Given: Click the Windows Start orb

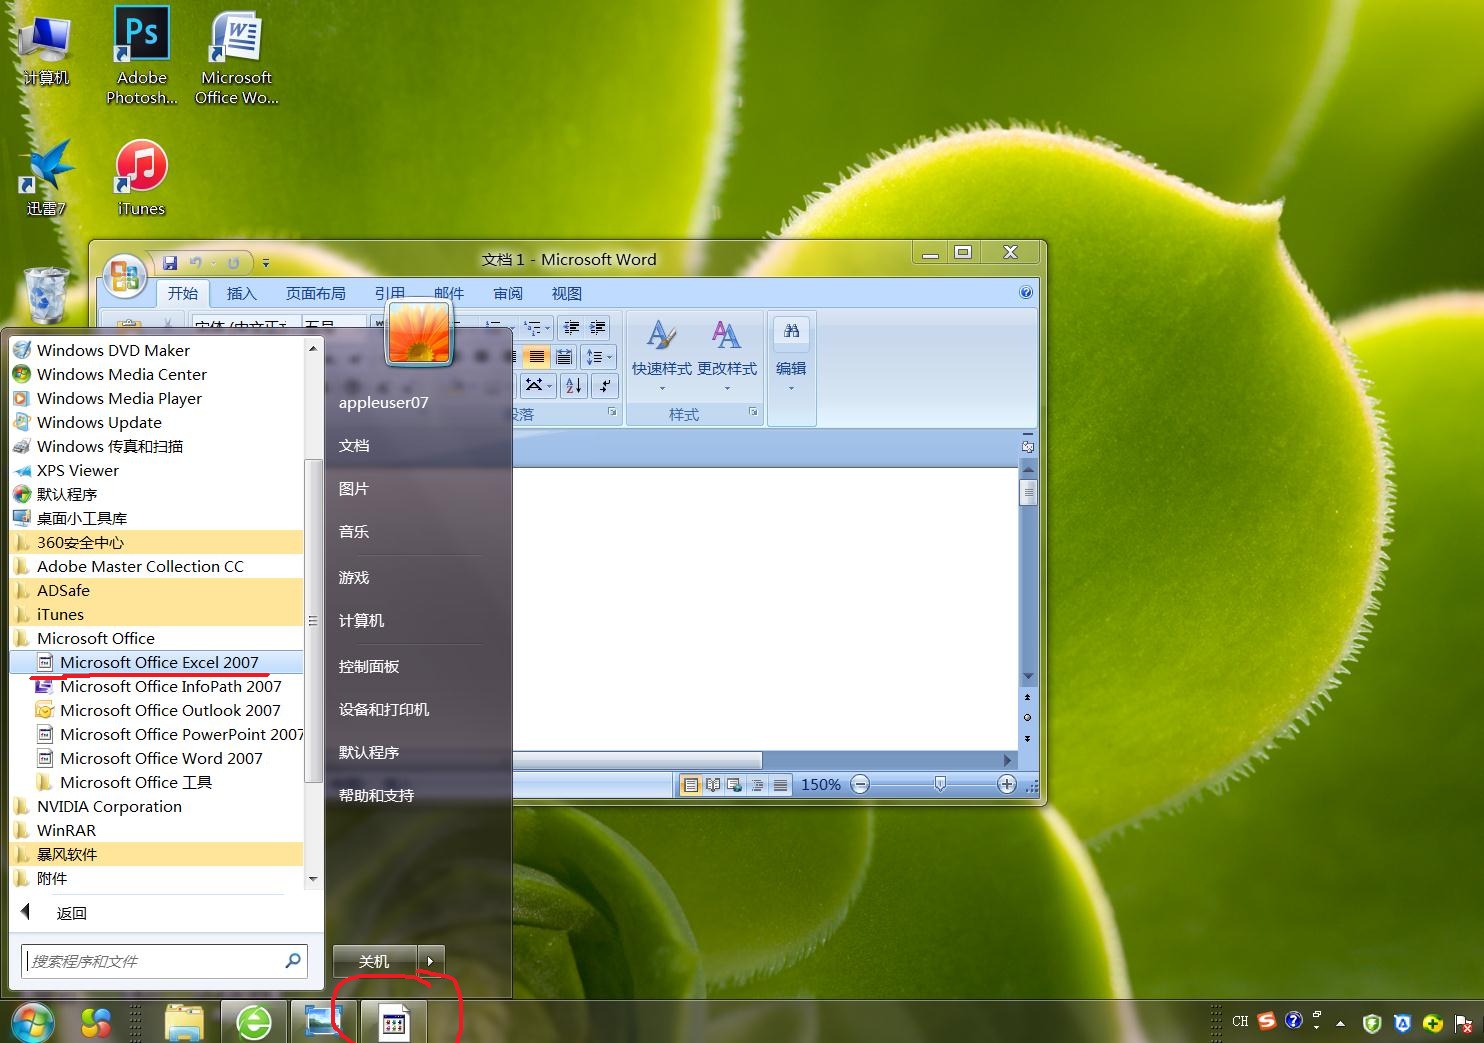Looking at the screenshot, I should click(33, 1022).
